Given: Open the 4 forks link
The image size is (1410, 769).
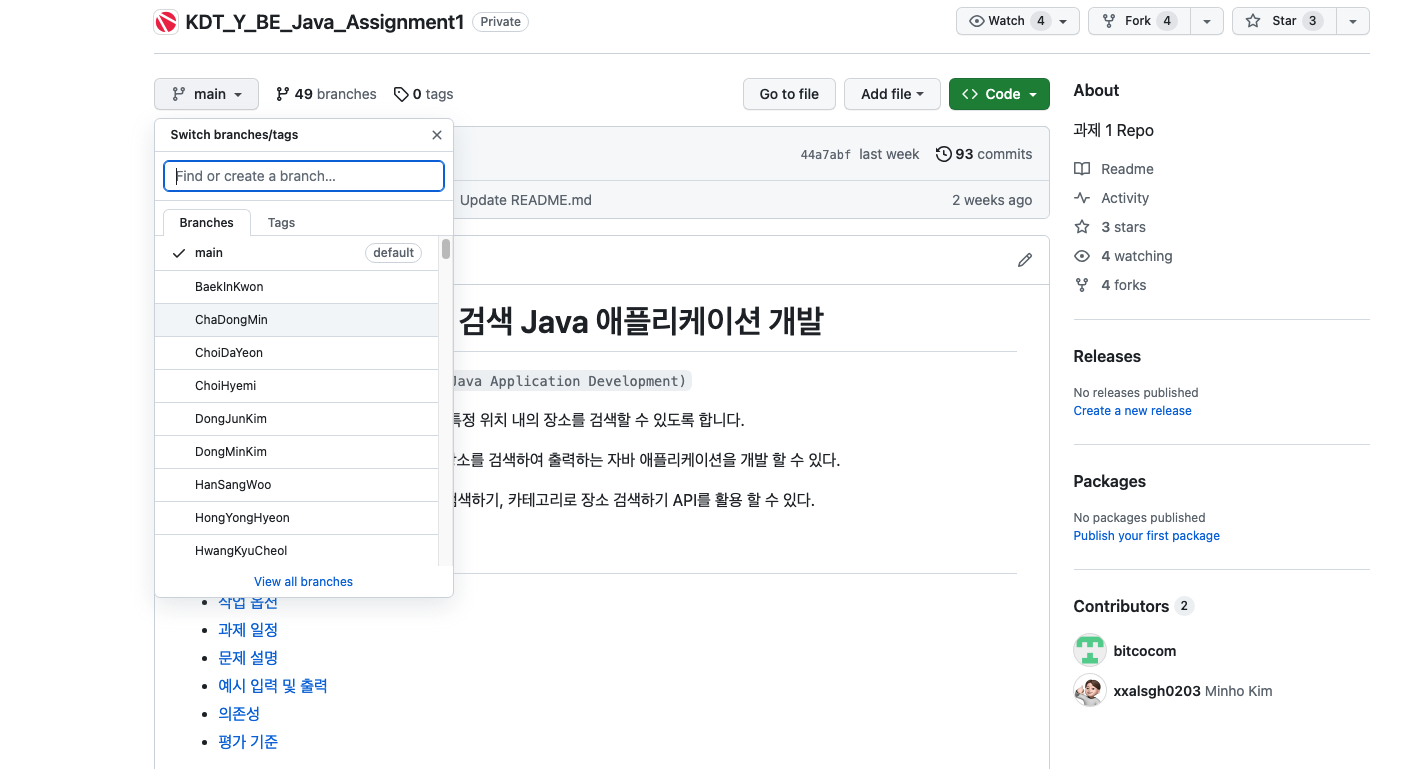Looking at the screenshot, I should click(x=1110, y=285).
